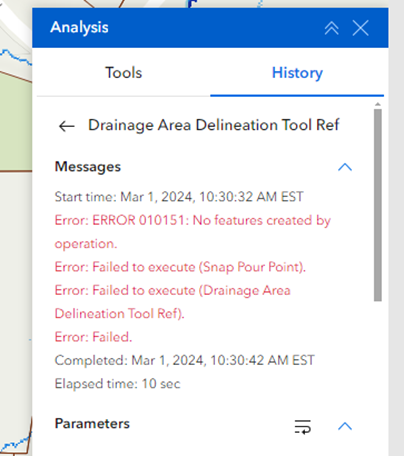
Task: Click the Completed timestamp message line
Action: tap(184, 360)
